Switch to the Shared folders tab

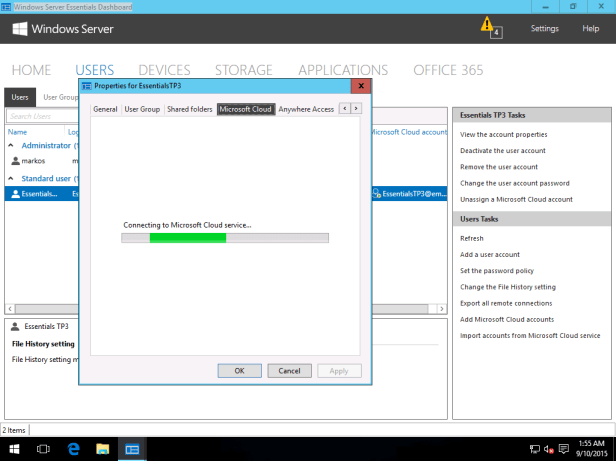coord(189,108)
